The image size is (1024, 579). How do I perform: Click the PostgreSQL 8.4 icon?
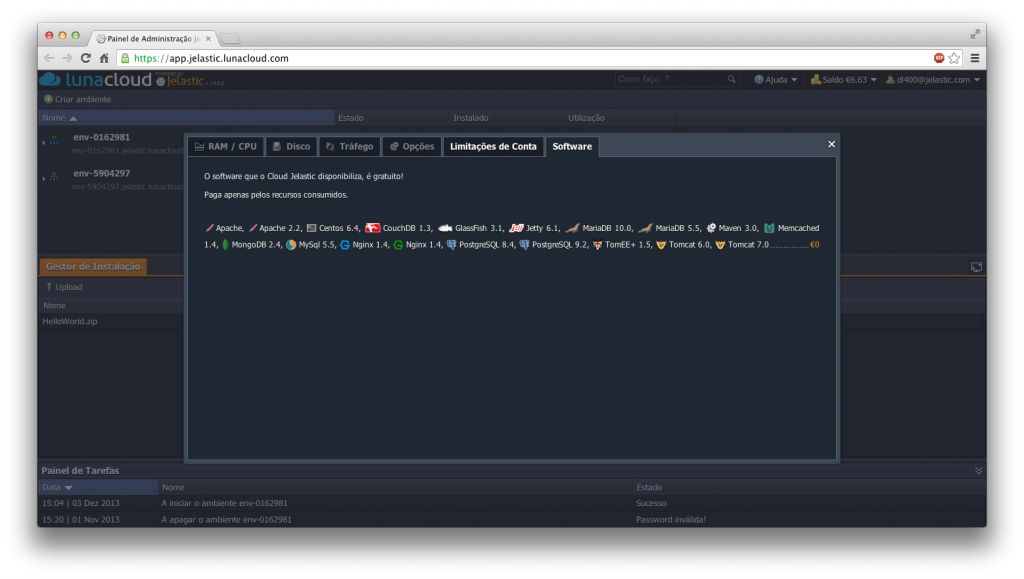point(451,245)
